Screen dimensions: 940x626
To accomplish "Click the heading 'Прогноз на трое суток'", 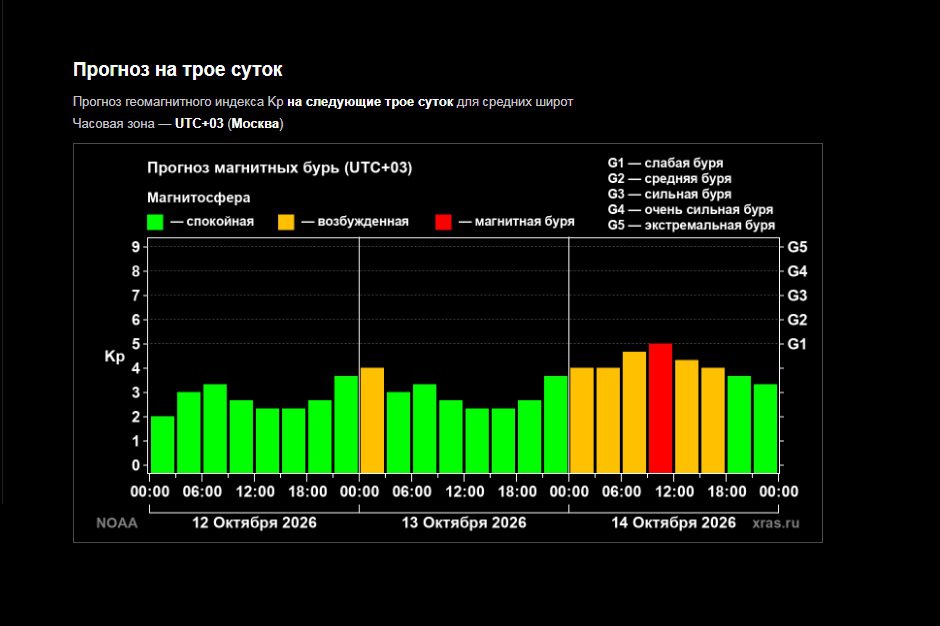I will click(177, 70).
